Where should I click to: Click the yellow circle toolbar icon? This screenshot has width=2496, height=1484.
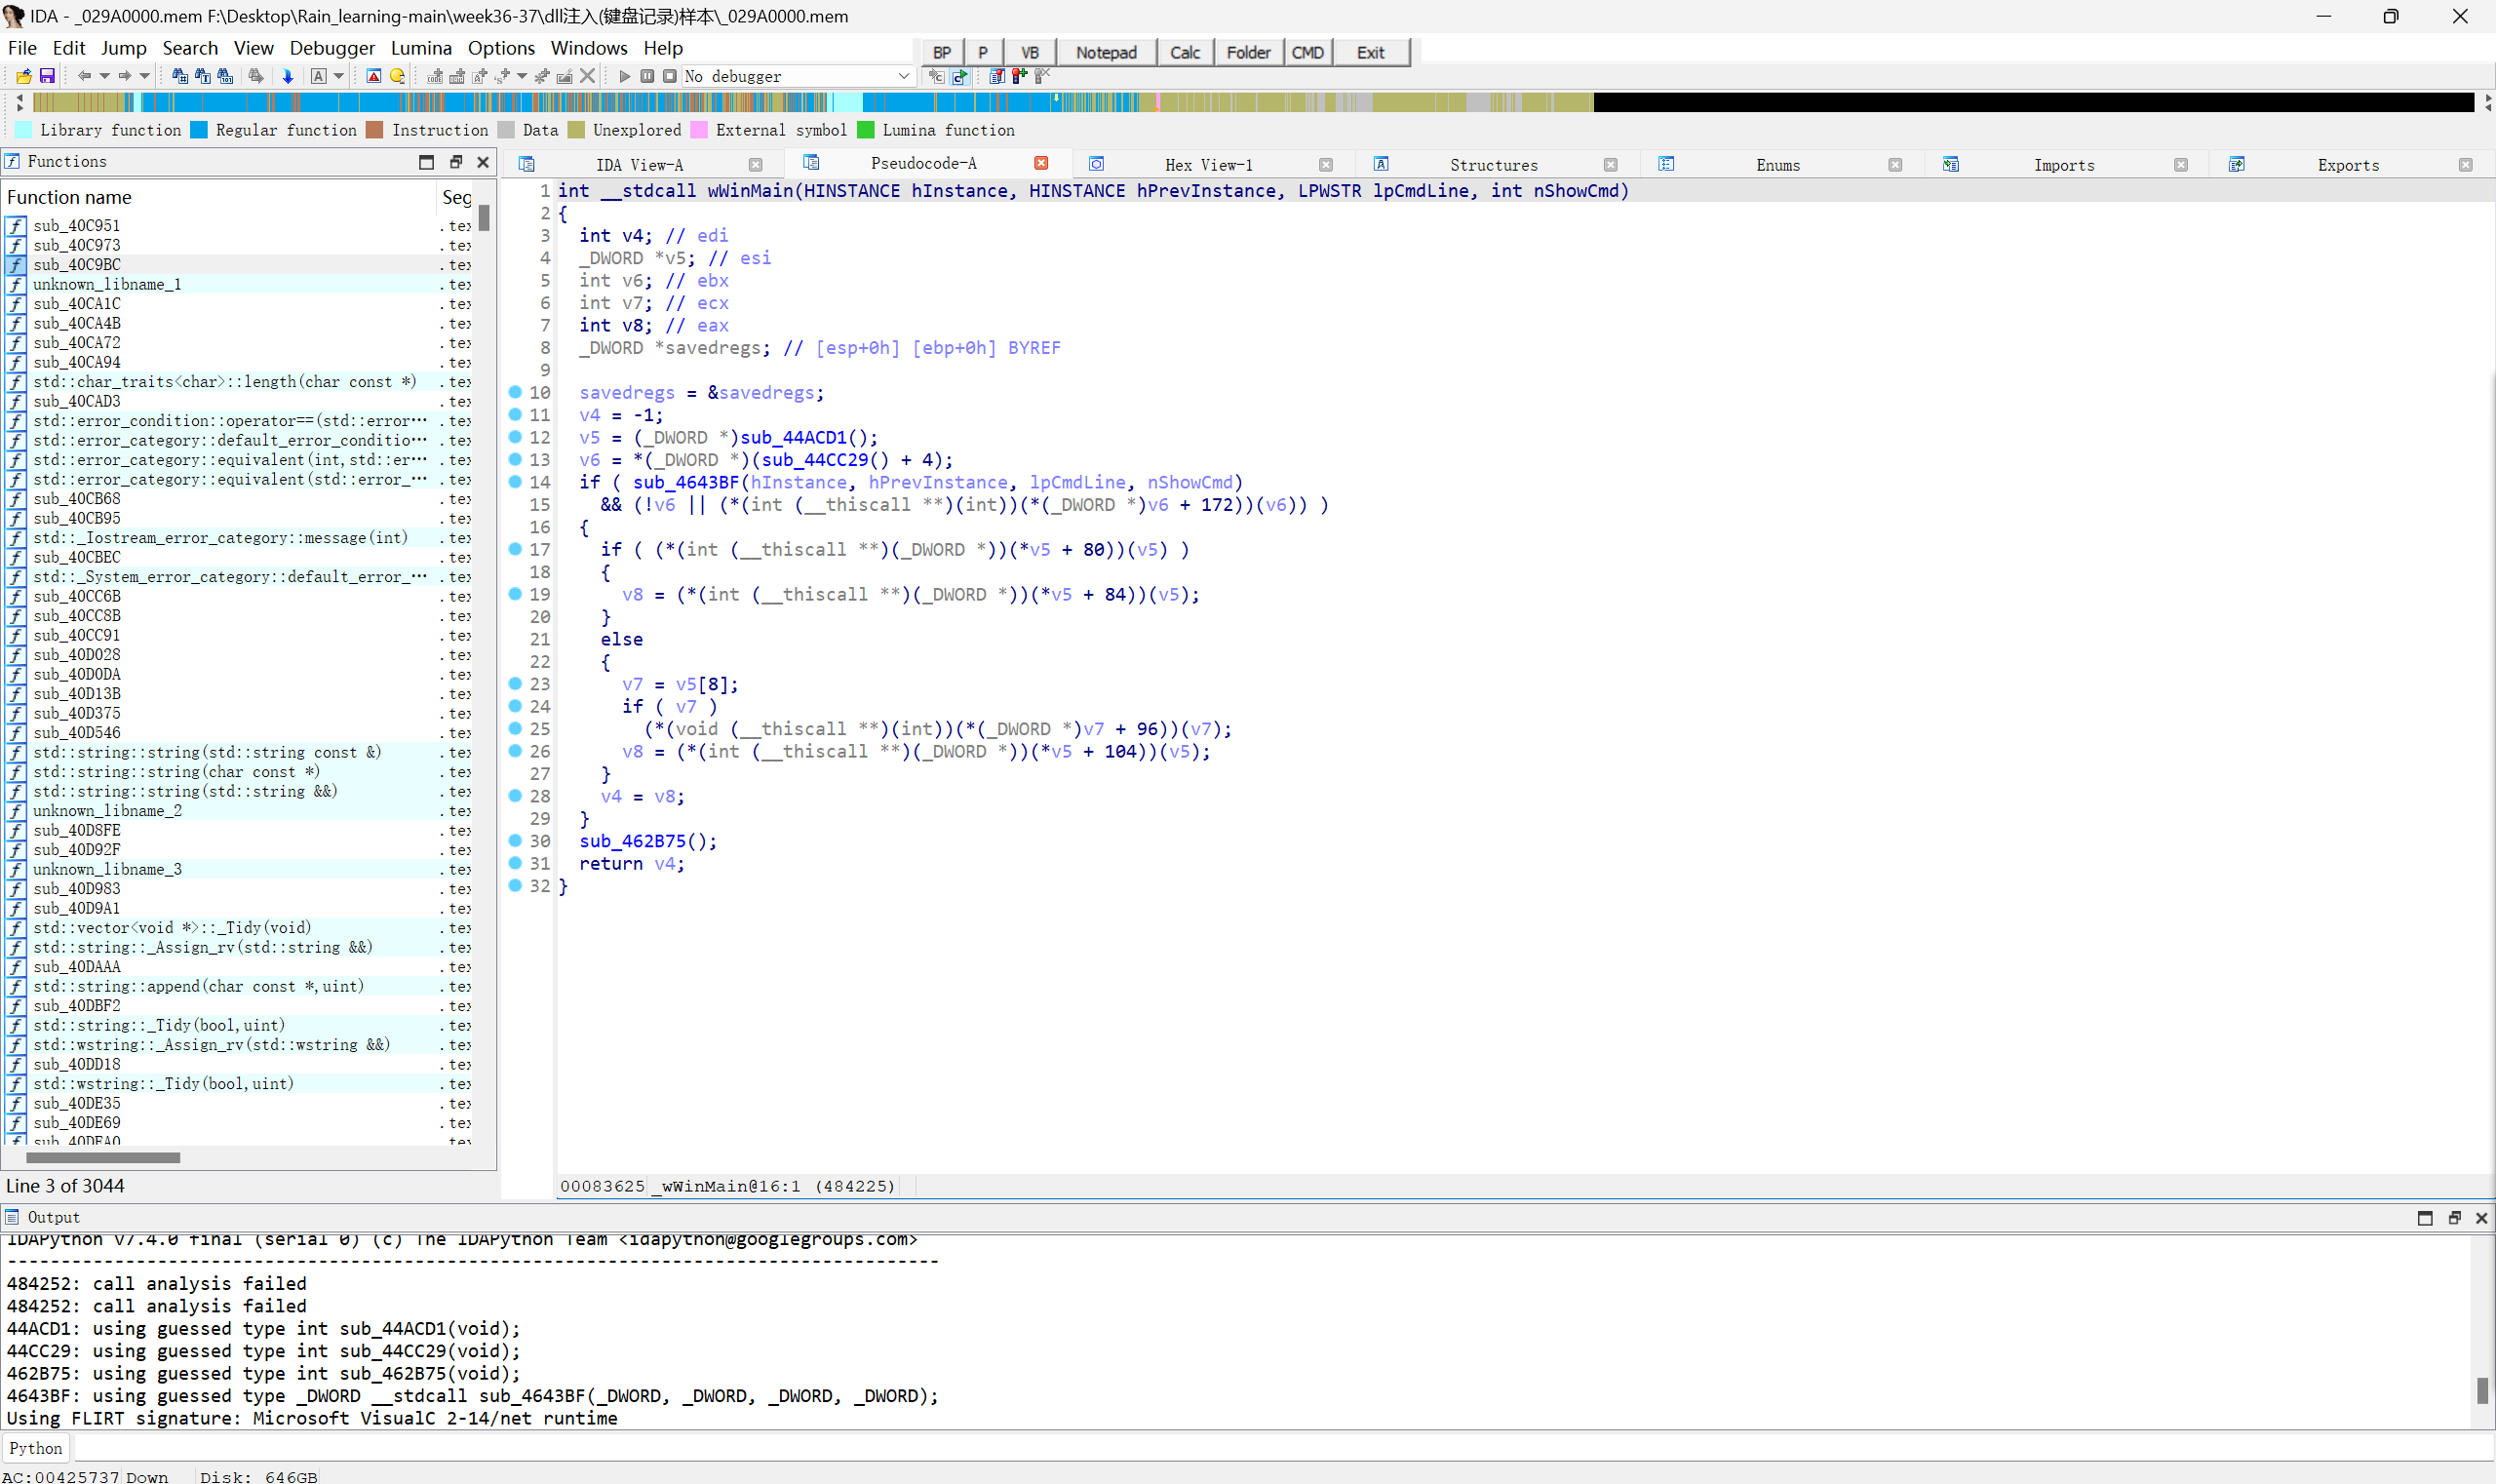(397, 76)
